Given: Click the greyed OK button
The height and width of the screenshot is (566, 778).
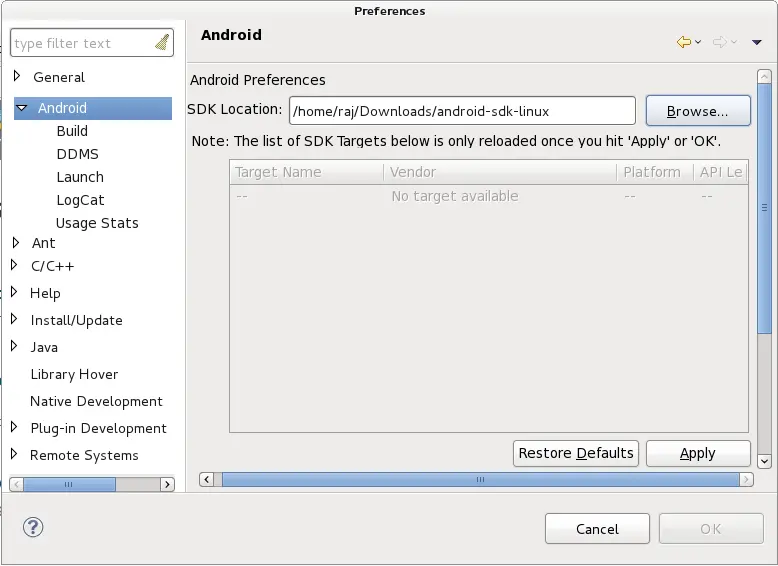Looking at the screenshot, I should tap(711, 529).
